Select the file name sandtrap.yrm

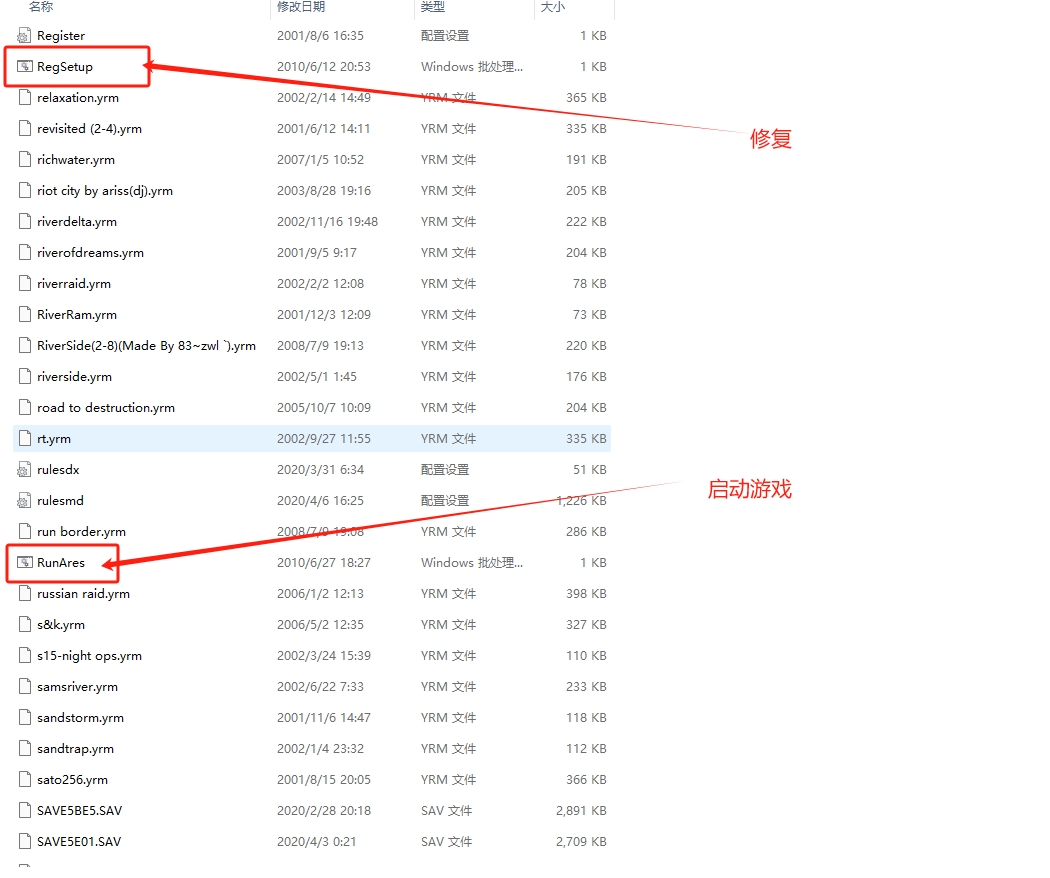click(75, 749)
